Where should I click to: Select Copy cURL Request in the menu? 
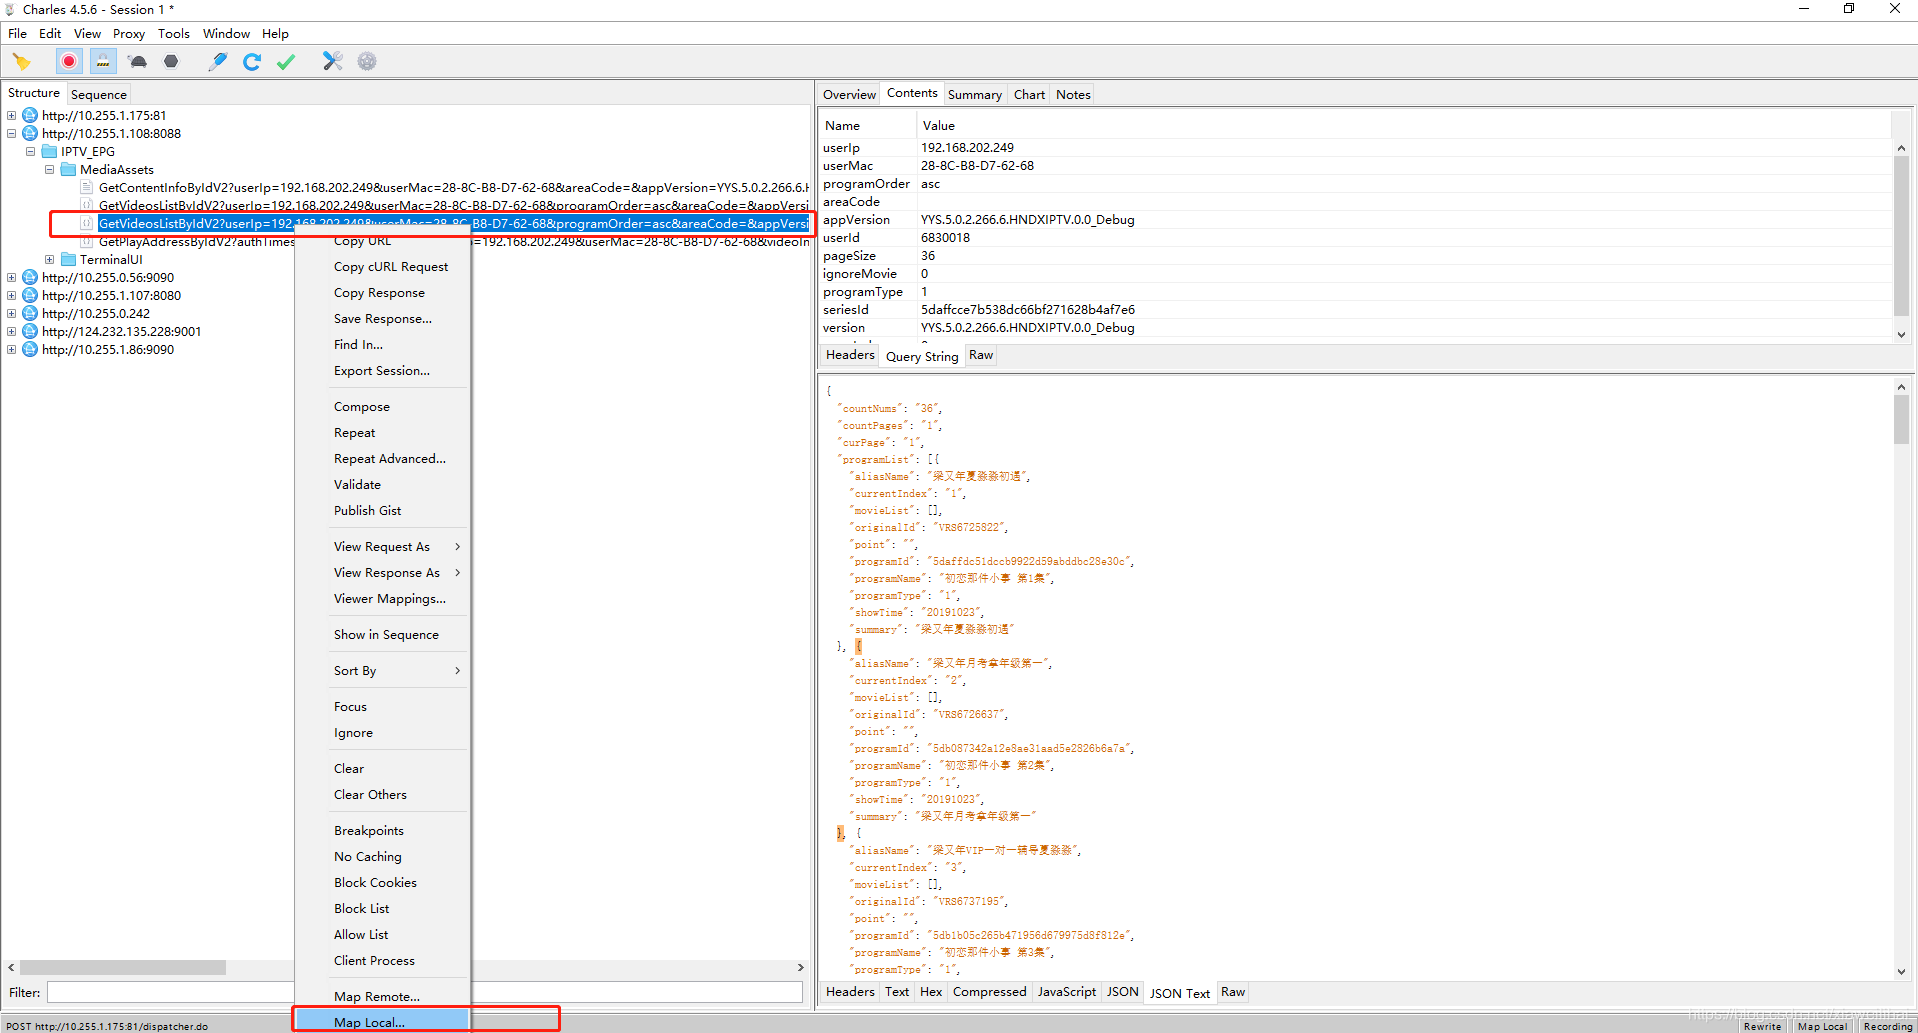tap(390, 266)
